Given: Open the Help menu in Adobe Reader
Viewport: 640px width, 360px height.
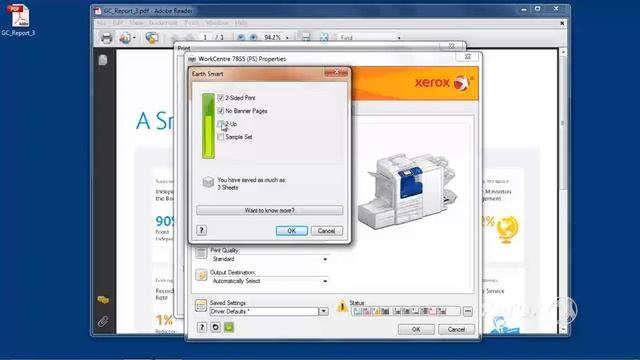Looking at the screenshot, I should point(241,23).
